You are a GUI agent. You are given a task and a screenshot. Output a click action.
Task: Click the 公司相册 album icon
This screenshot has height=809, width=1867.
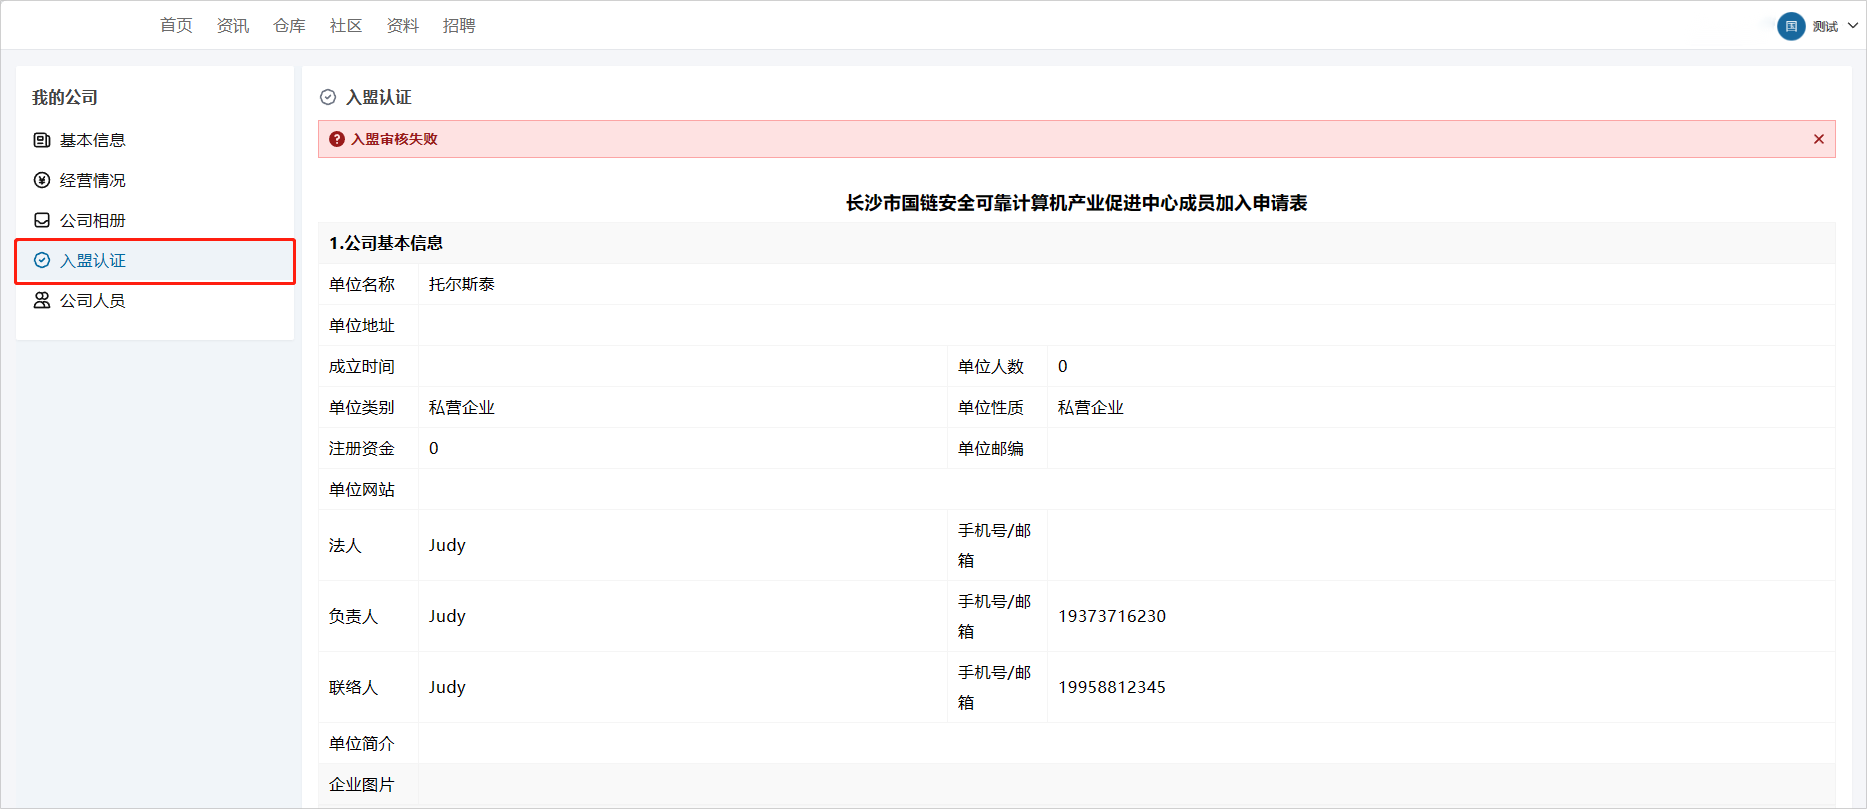(42, 220)
